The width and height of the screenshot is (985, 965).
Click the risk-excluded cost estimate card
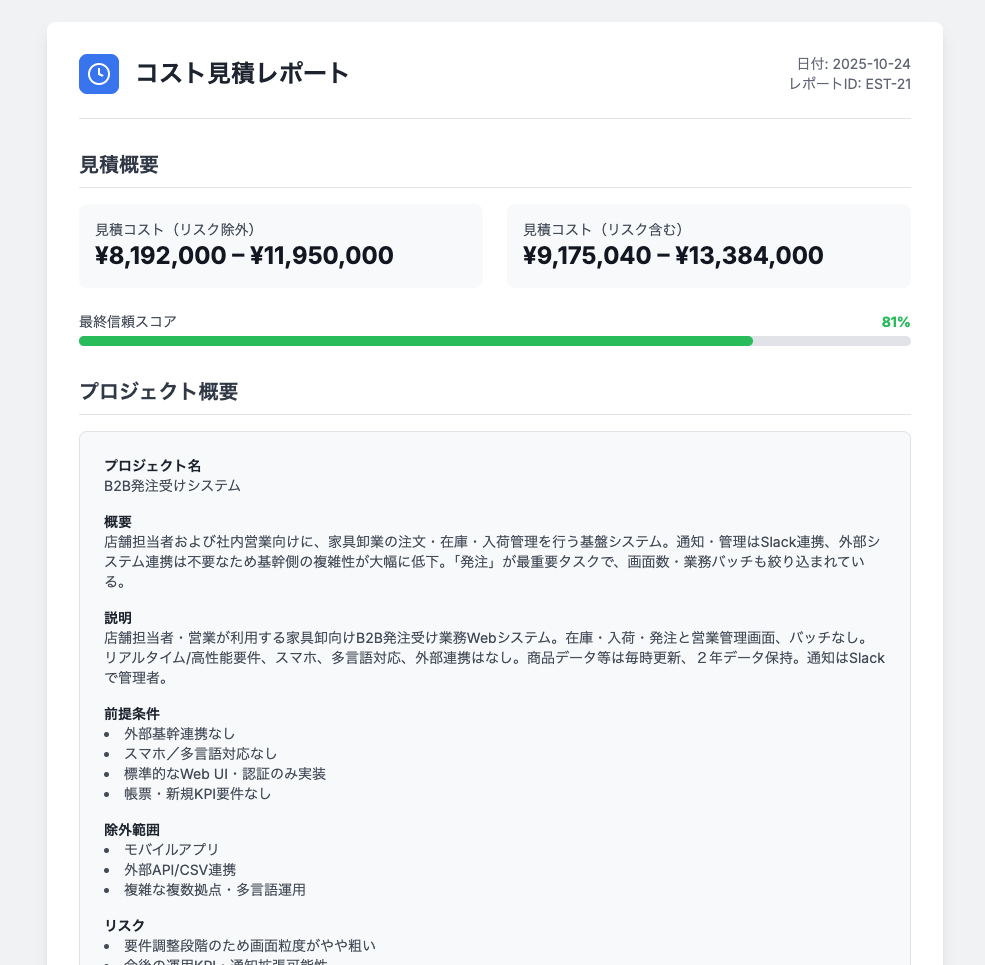(281, 246)
